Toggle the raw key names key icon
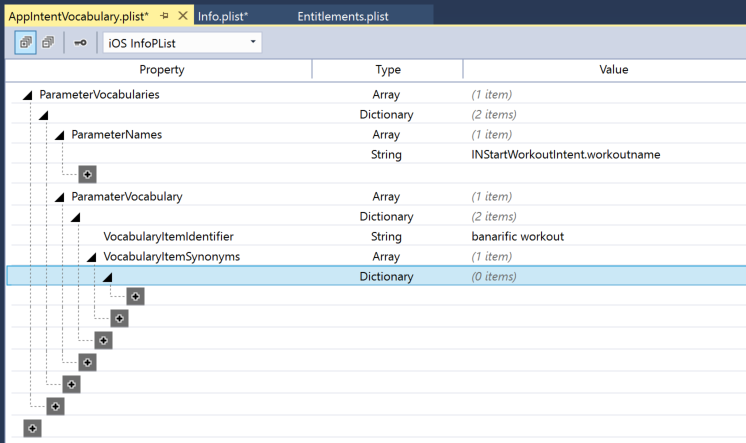Viewport: 746px width, 443px height. pos(80,43)
